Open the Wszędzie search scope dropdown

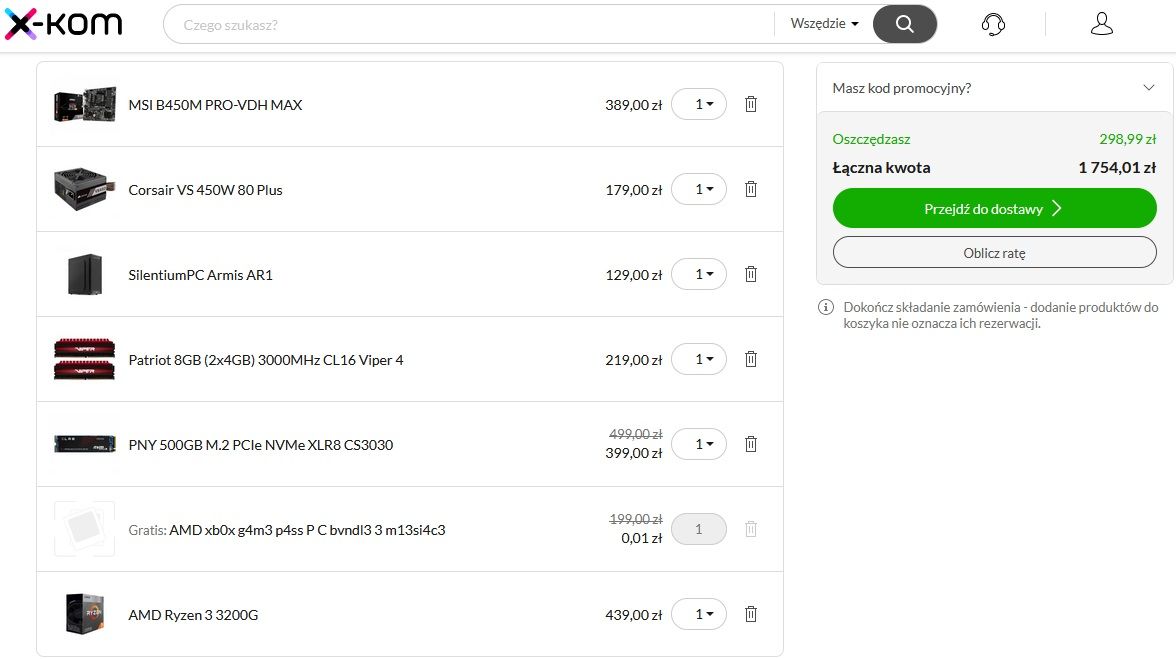coord(824,24)
